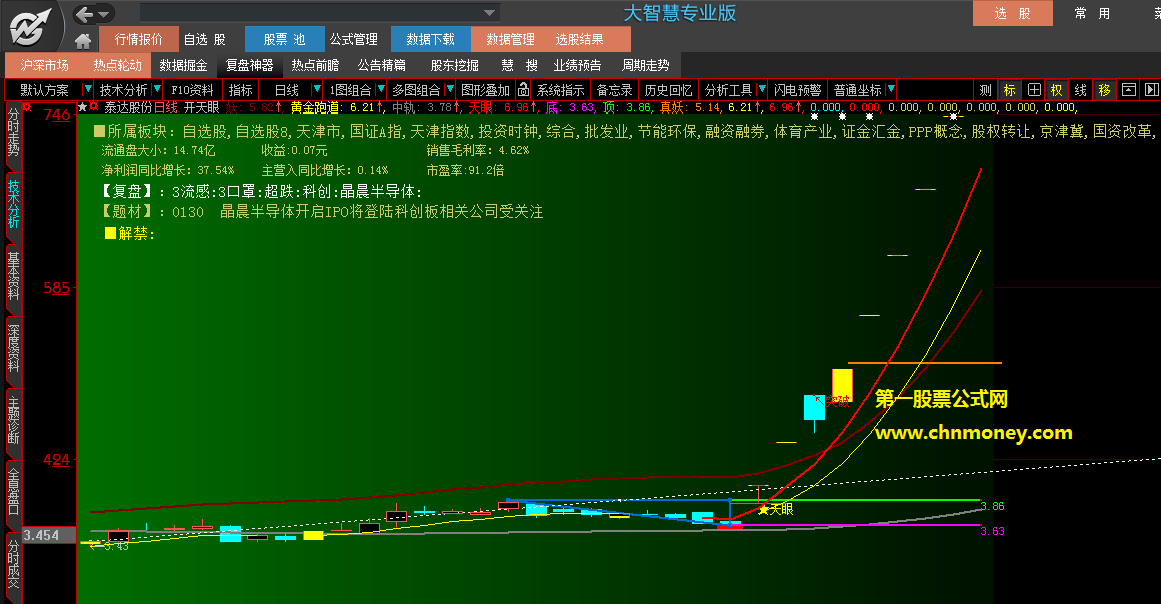Select 沪深市场 submenu
The image size is (1161, 604).
pos(44,65)
